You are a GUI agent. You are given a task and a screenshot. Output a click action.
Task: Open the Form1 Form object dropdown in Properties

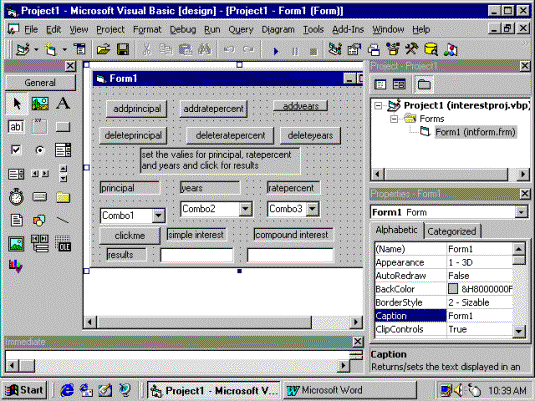521,212
